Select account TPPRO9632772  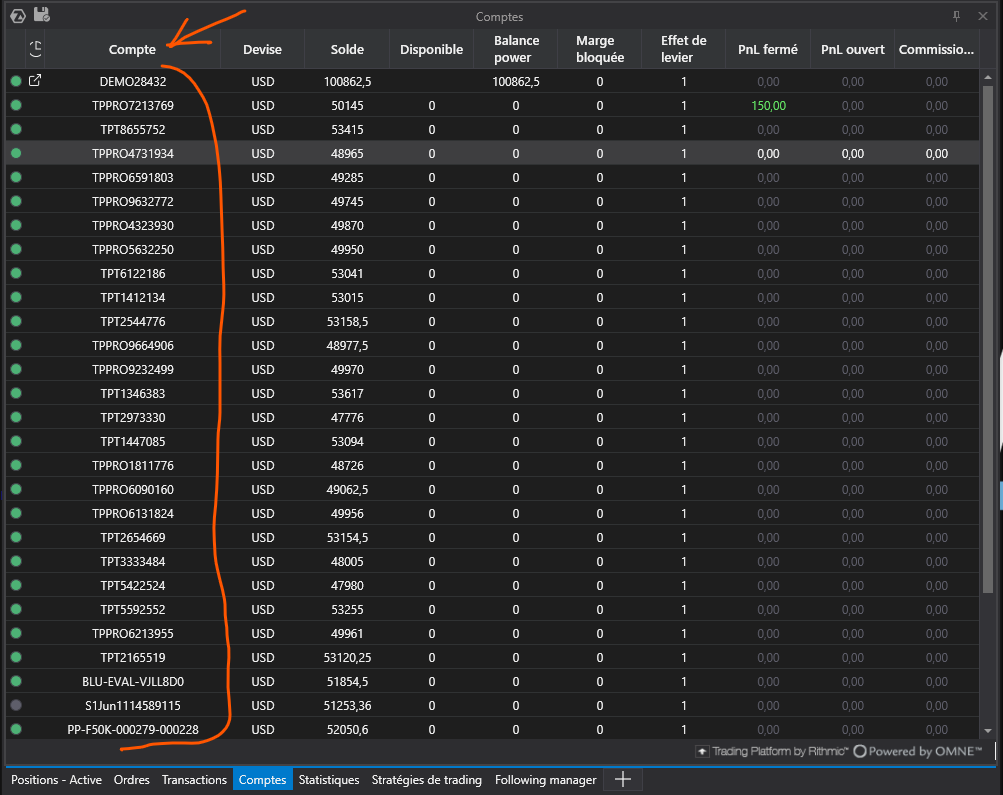[x=493, y=201]
